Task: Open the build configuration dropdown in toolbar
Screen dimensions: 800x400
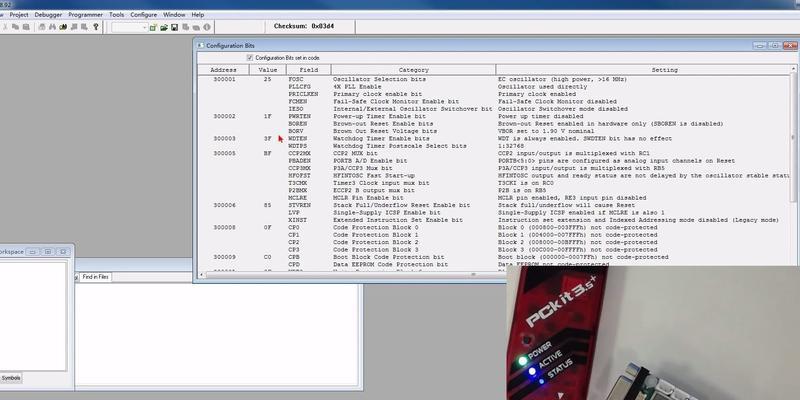Action: 130,27
